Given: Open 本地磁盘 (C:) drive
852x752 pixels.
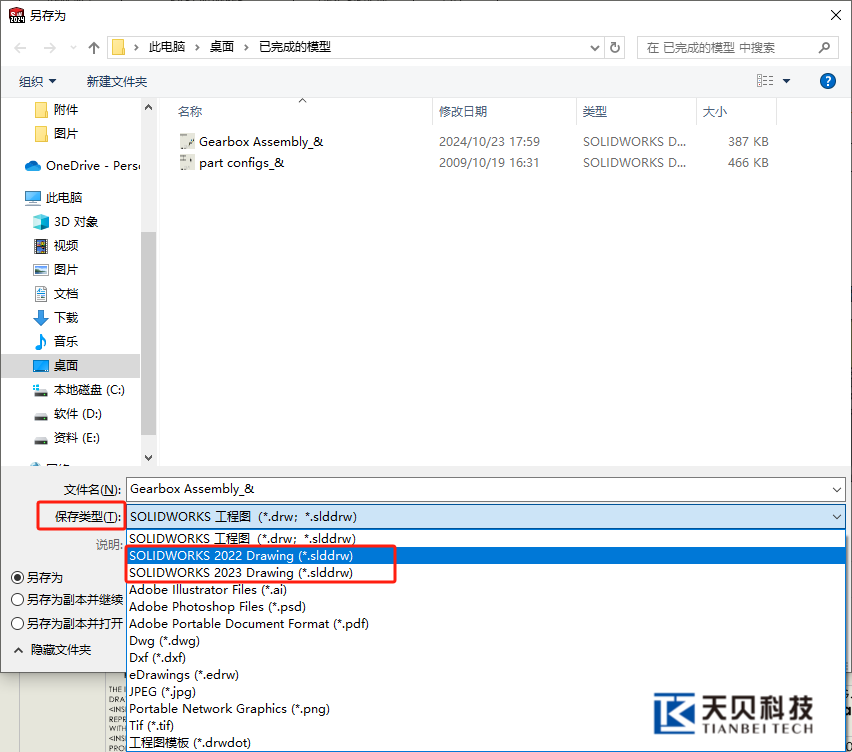Looking at the screenshot, I should [79, 390].
